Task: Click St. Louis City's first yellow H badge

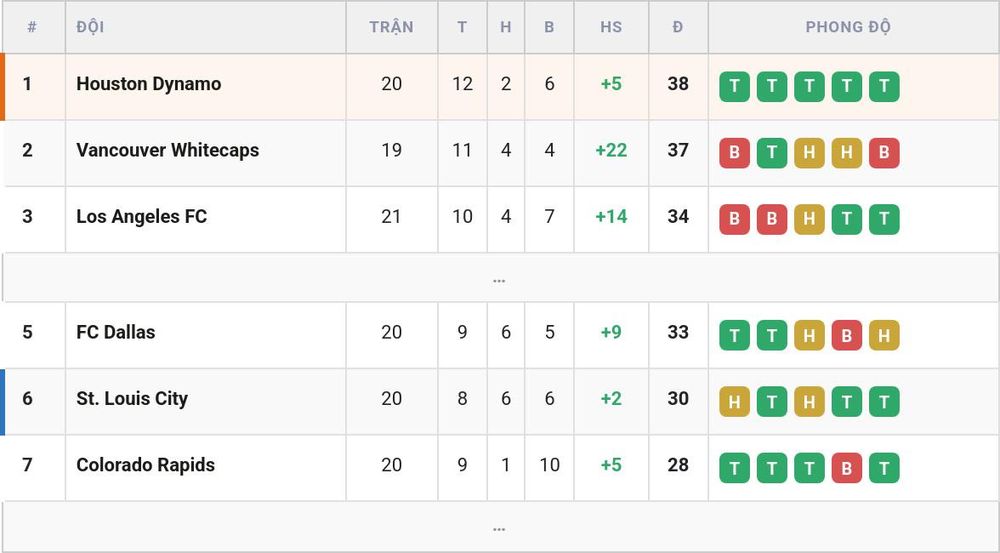Action: (x=734, y=402)
